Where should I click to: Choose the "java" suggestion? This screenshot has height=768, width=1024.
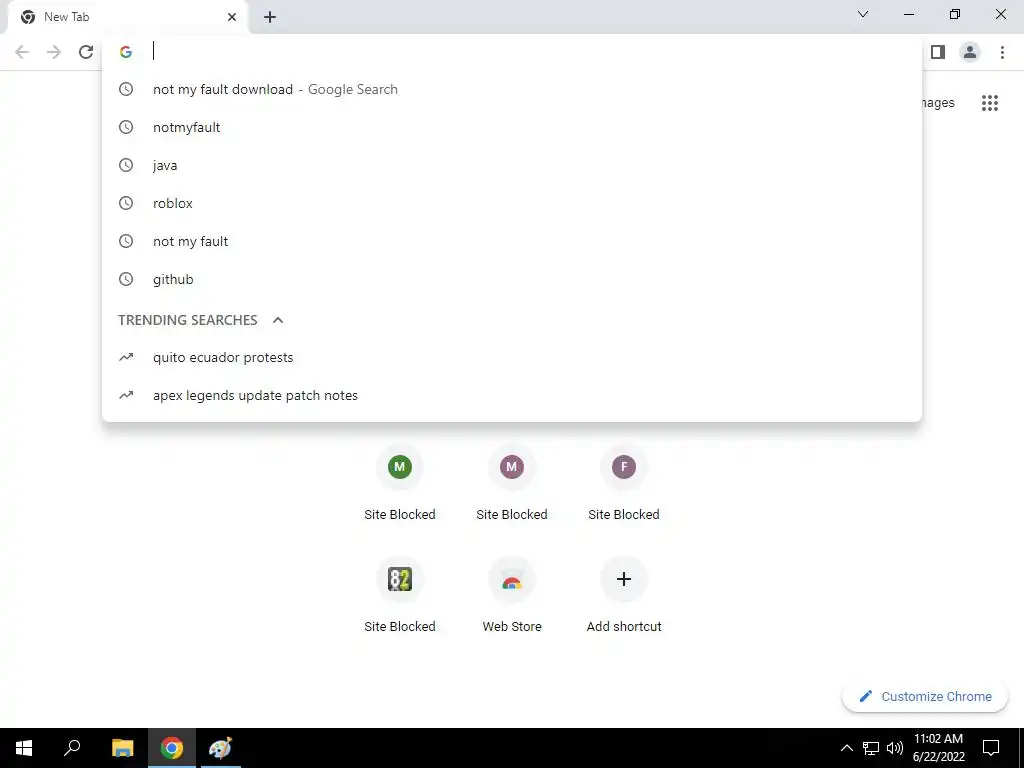pyautogui.click(x=512, y=165)
